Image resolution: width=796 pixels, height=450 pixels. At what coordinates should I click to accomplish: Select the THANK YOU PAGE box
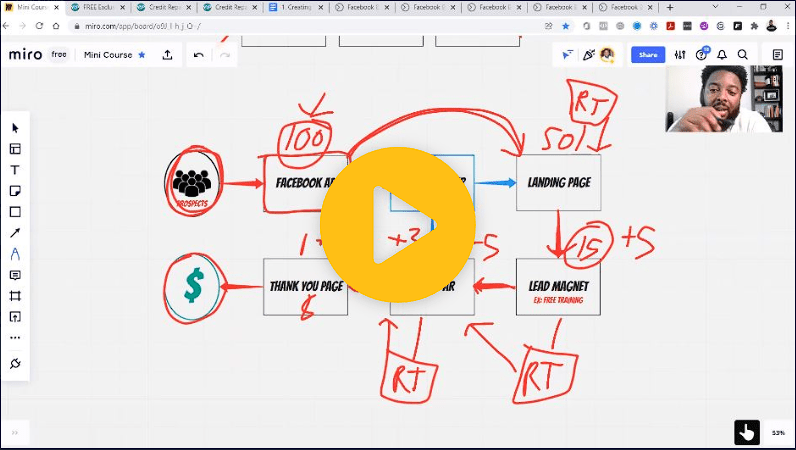click(306, 287)
